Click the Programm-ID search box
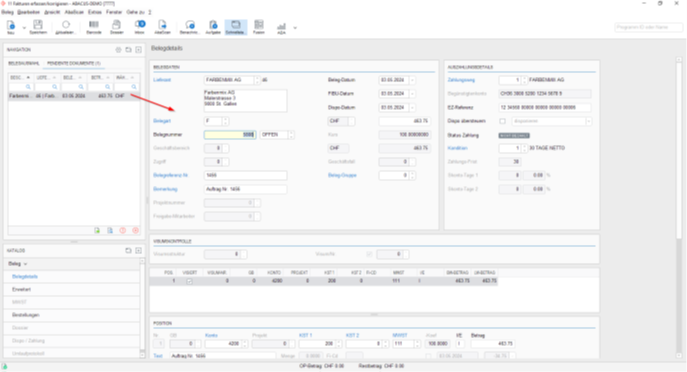This screenshot has width=687, height=372. [x=648, y=27]
